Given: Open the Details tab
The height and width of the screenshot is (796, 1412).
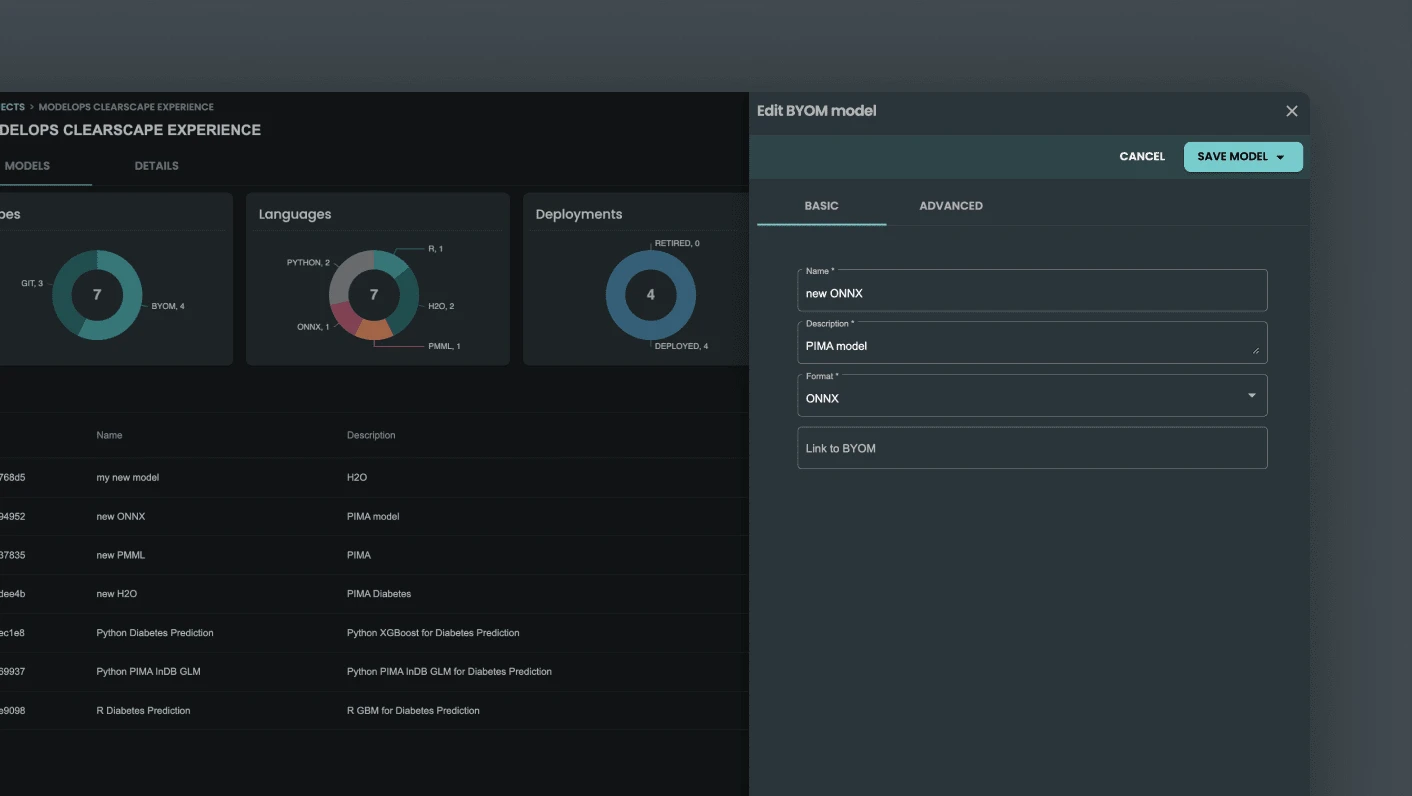Looking at the screenshot, I should tap(157, 166).
